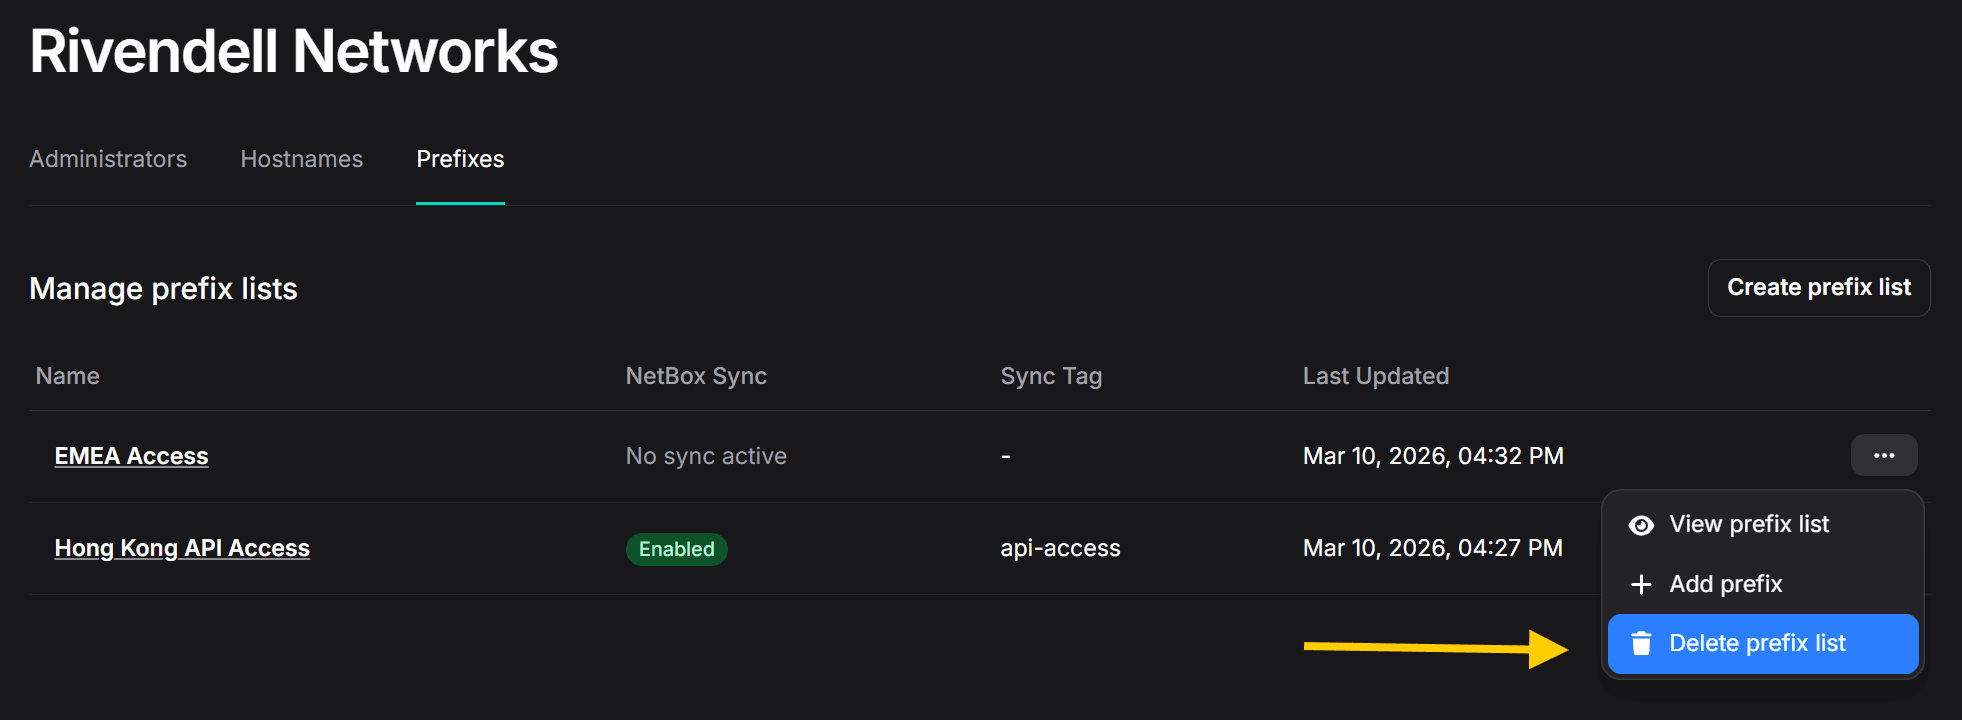Click the Last Updated column header
Viewport: 1962px width, 720px height.
1376,376
